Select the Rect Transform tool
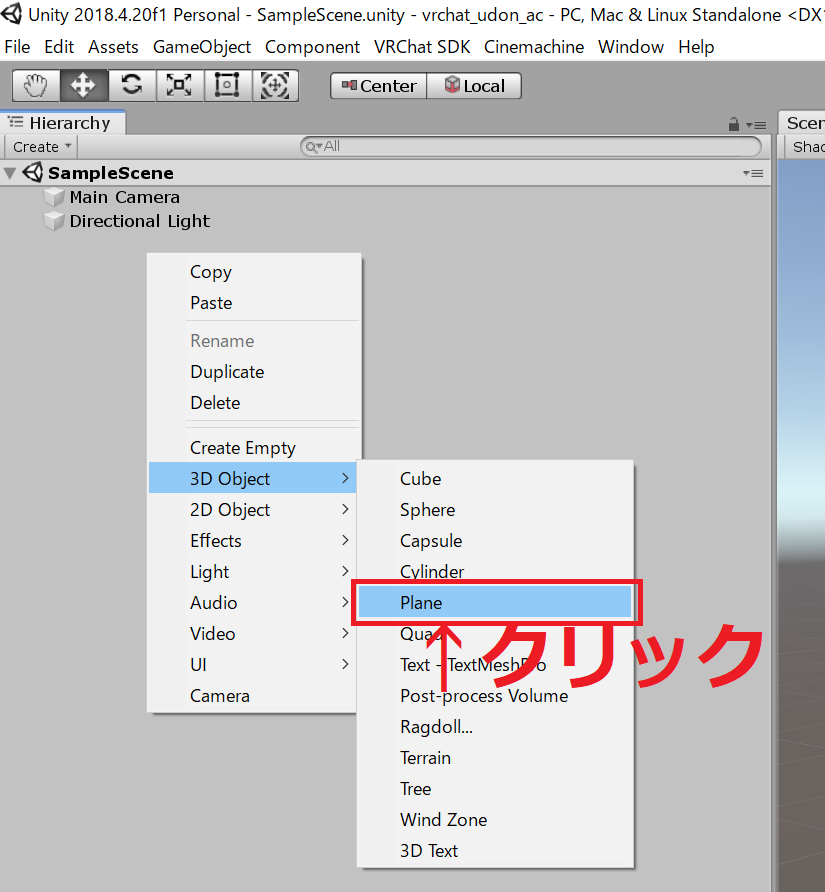The height and width of the screenshot is (892, 825). click(x=227, y=86)
